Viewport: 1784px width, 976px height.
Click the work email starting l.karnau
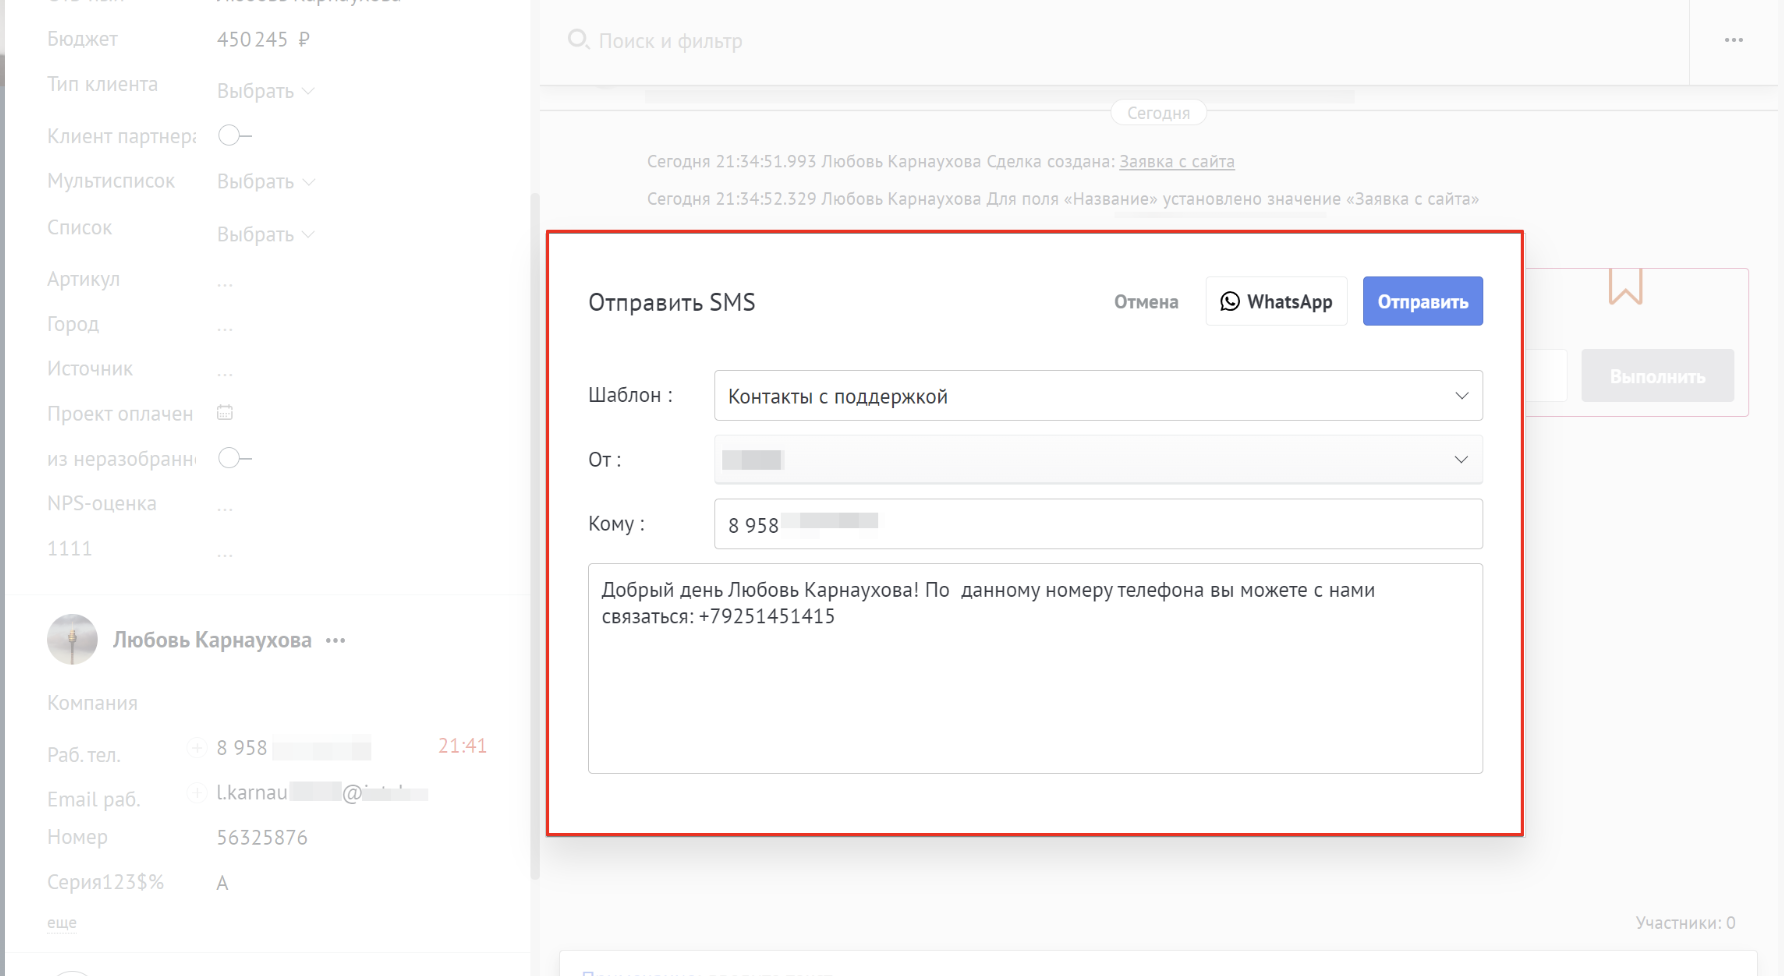click(322, 793)
